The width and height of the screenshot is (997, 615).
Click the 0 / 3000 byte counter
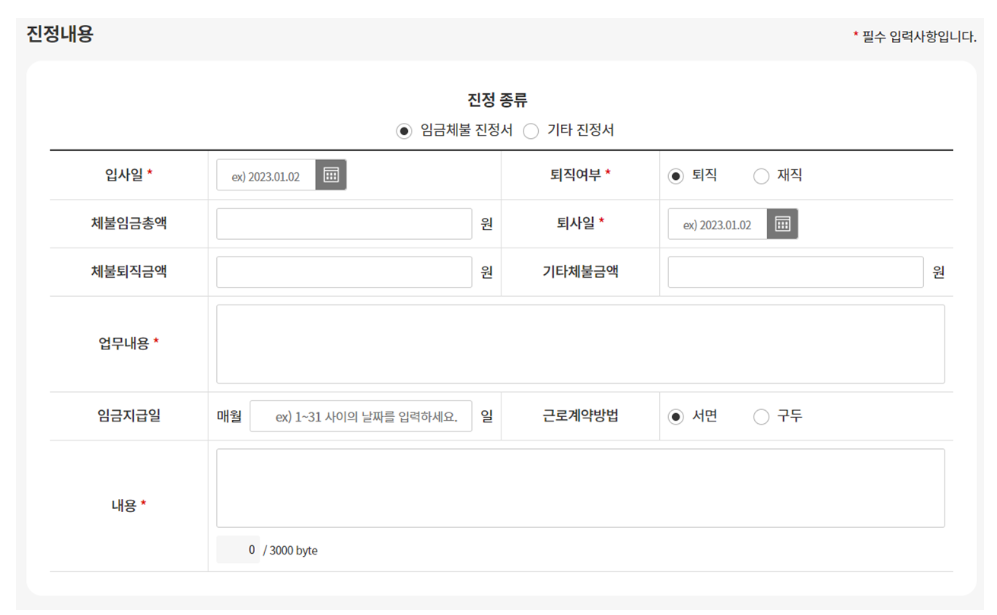click(265, 549)
